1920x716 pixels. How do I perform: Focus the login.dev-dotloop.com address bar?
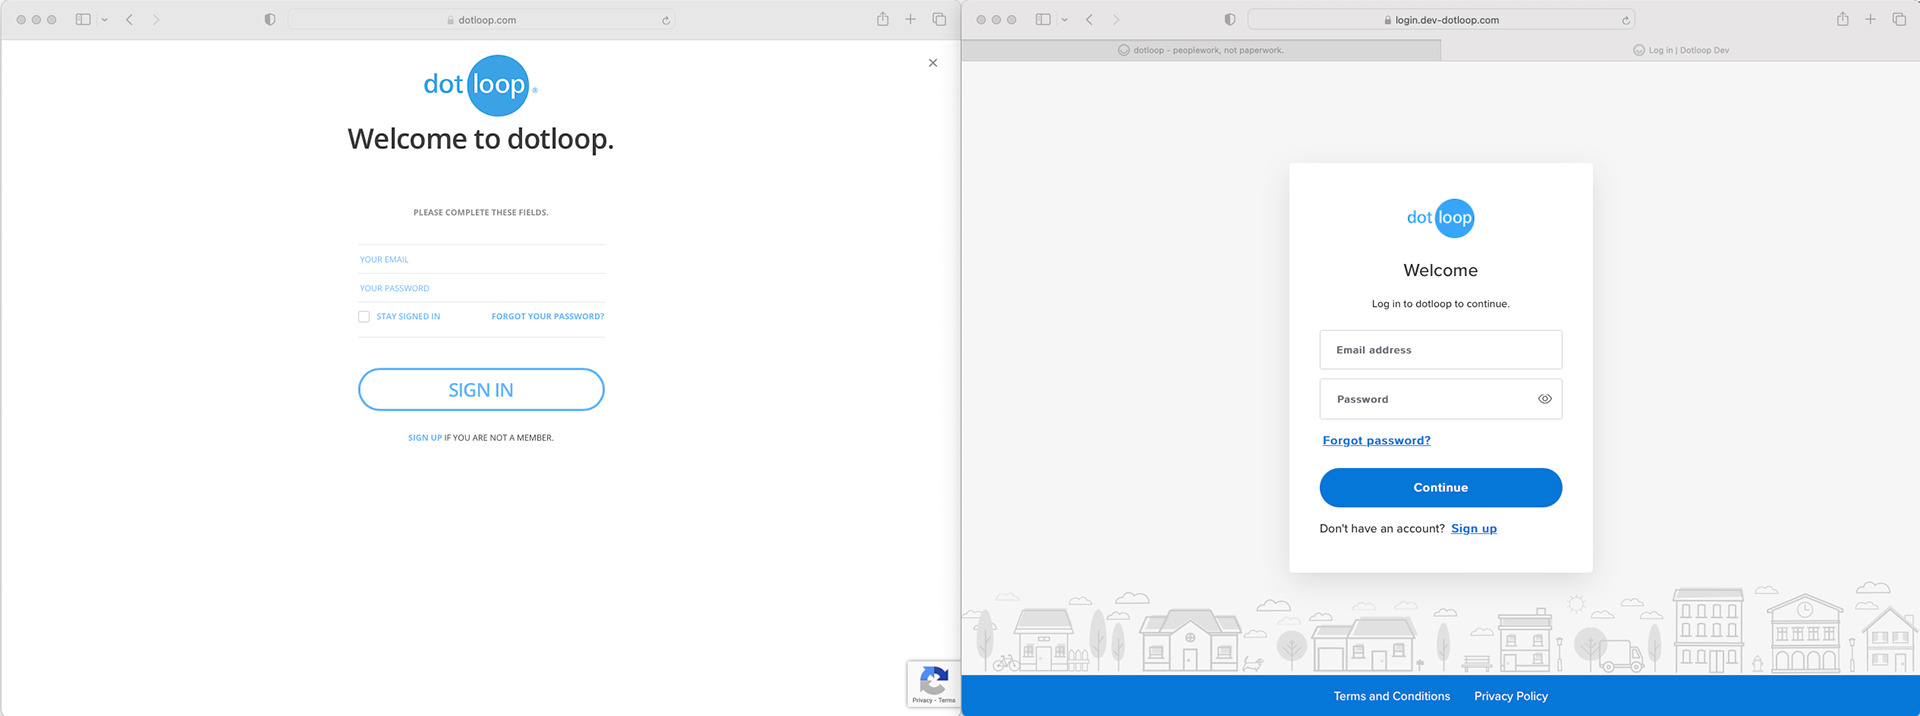pos(1441,20)
